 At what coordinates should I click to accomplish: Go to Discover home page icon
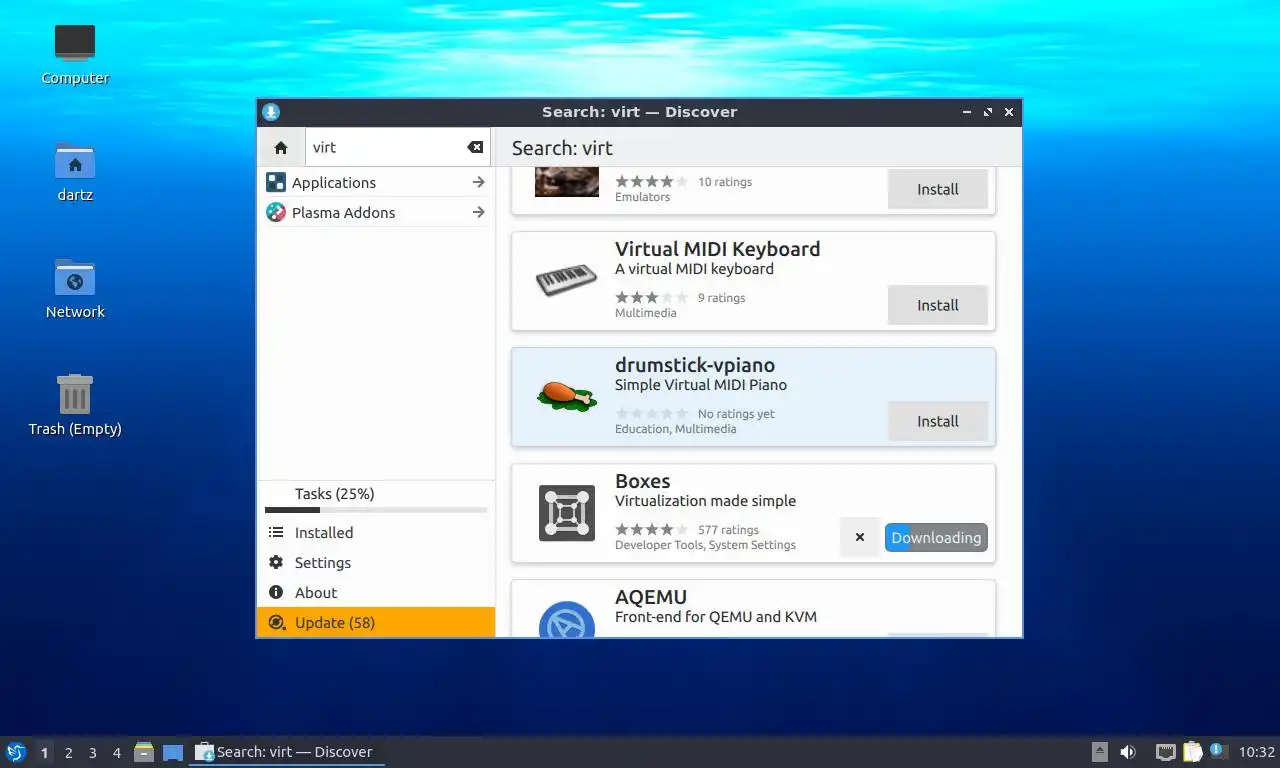281,147
